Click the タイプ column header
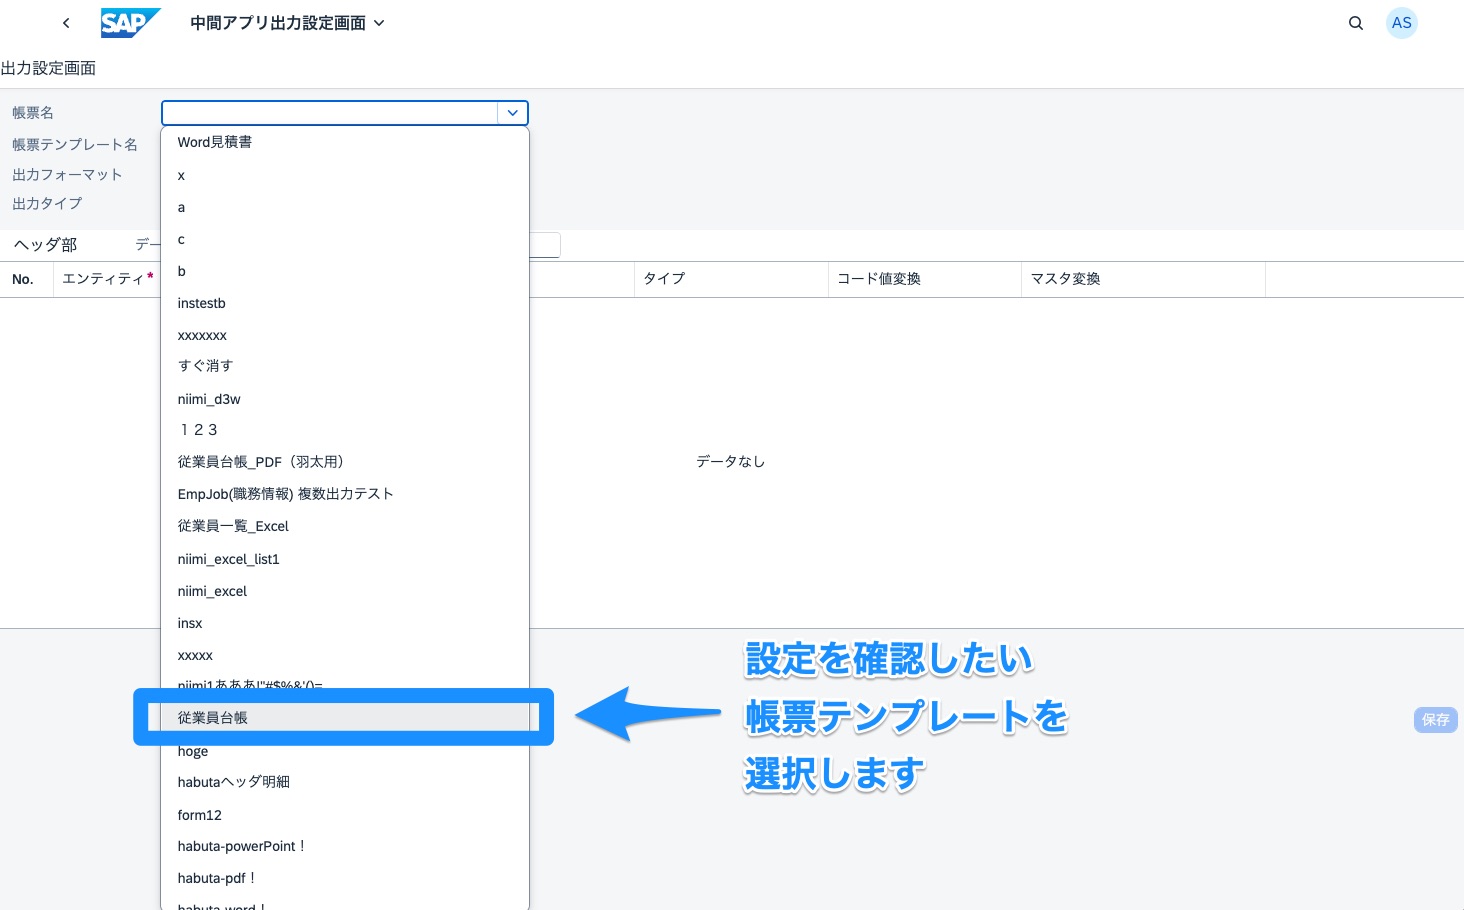Viewport: 1464px width, 910px height. (731, 279)
